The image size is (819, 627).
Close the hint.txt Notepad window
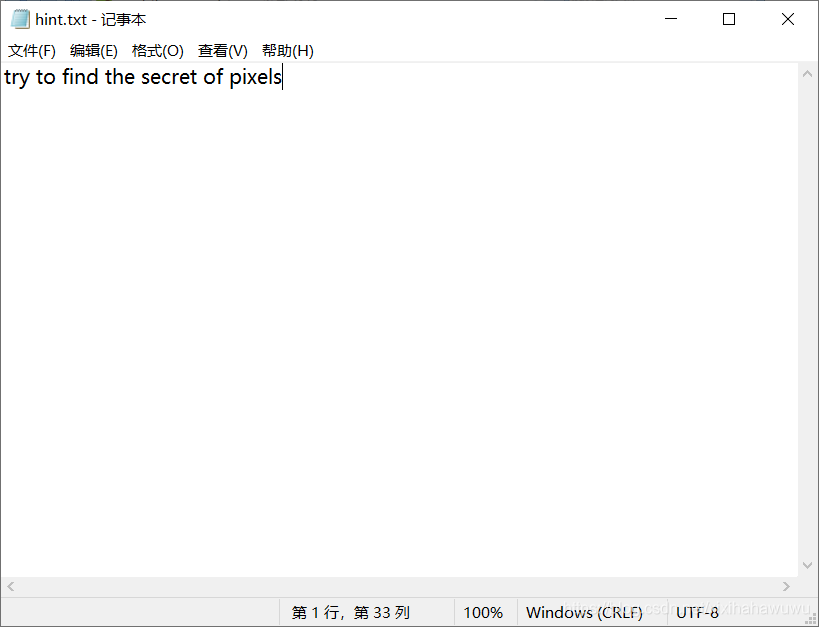788,19
